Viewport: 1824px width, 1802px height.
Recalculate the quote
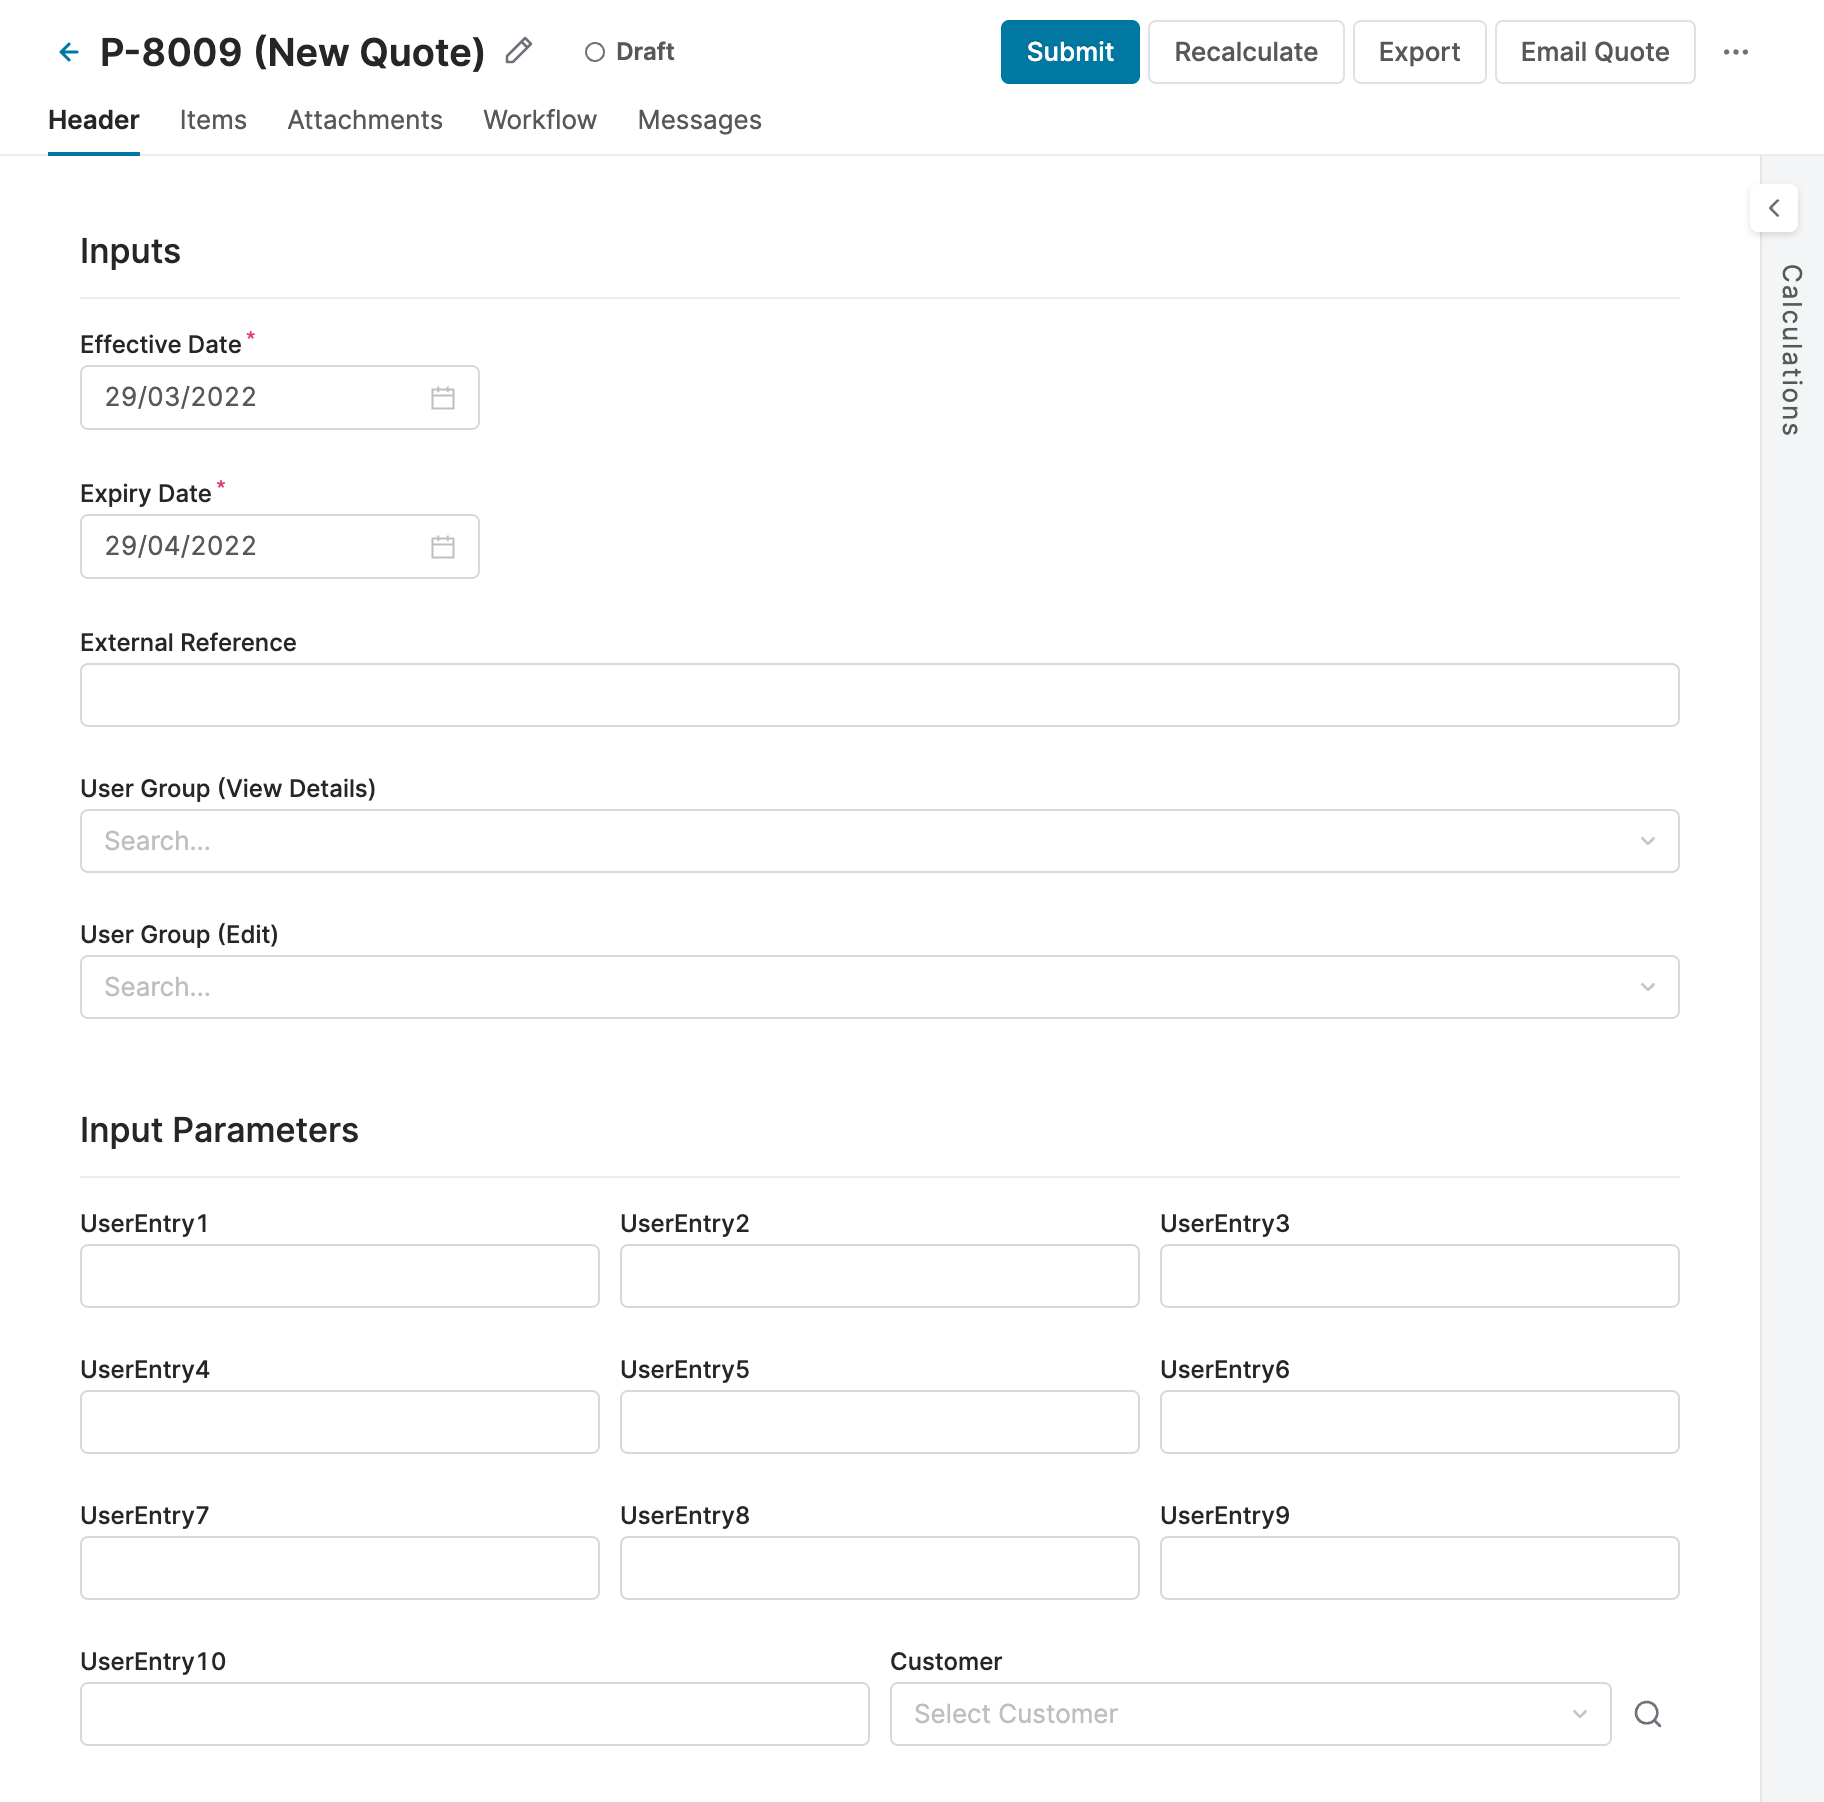[1246, 52]
